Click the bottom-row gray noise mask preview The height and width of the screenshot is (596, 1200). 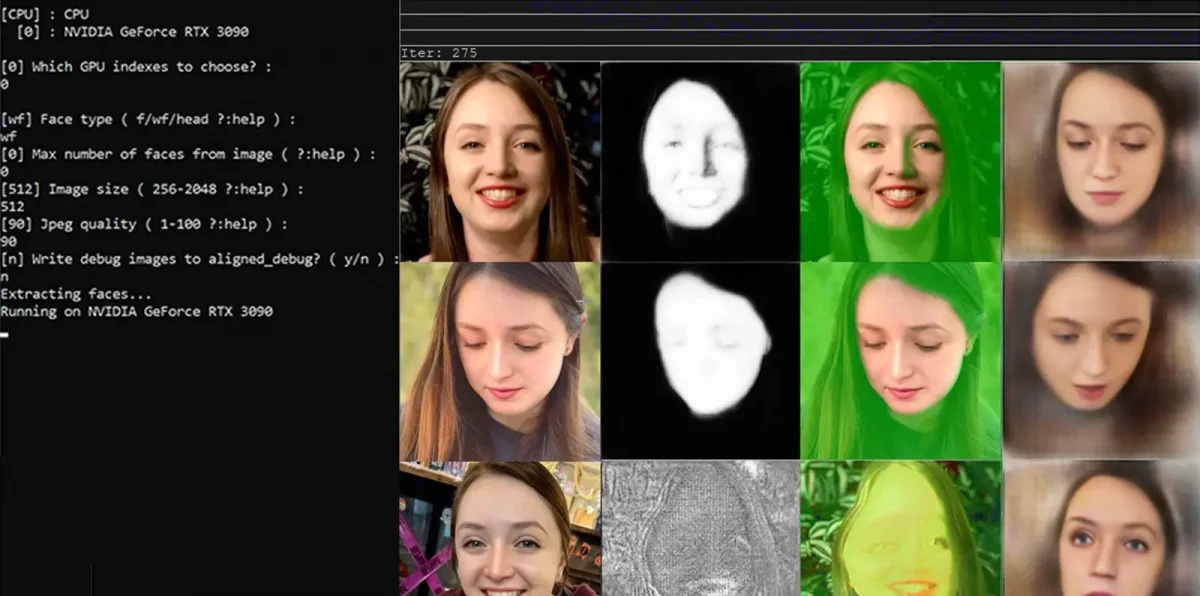tap(700, 528)
